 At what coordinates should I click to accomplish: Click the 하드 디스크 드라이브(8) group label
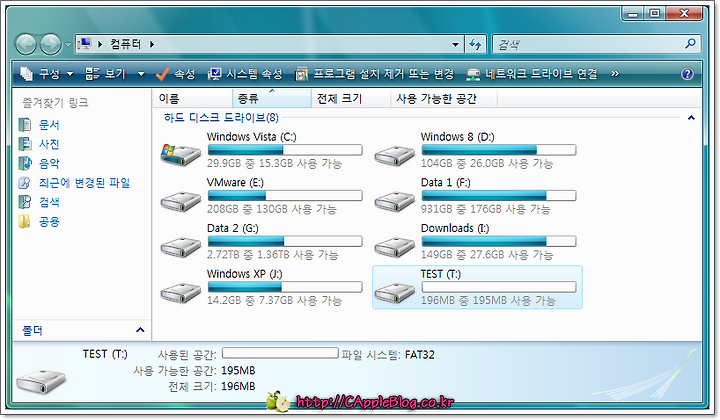[x=221, y=118]
